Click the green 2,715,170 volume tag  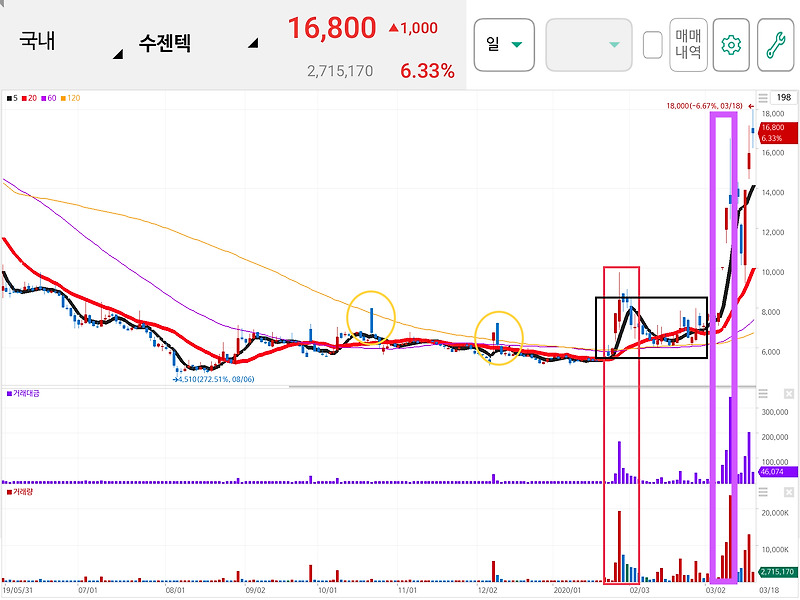coord(777,572)
